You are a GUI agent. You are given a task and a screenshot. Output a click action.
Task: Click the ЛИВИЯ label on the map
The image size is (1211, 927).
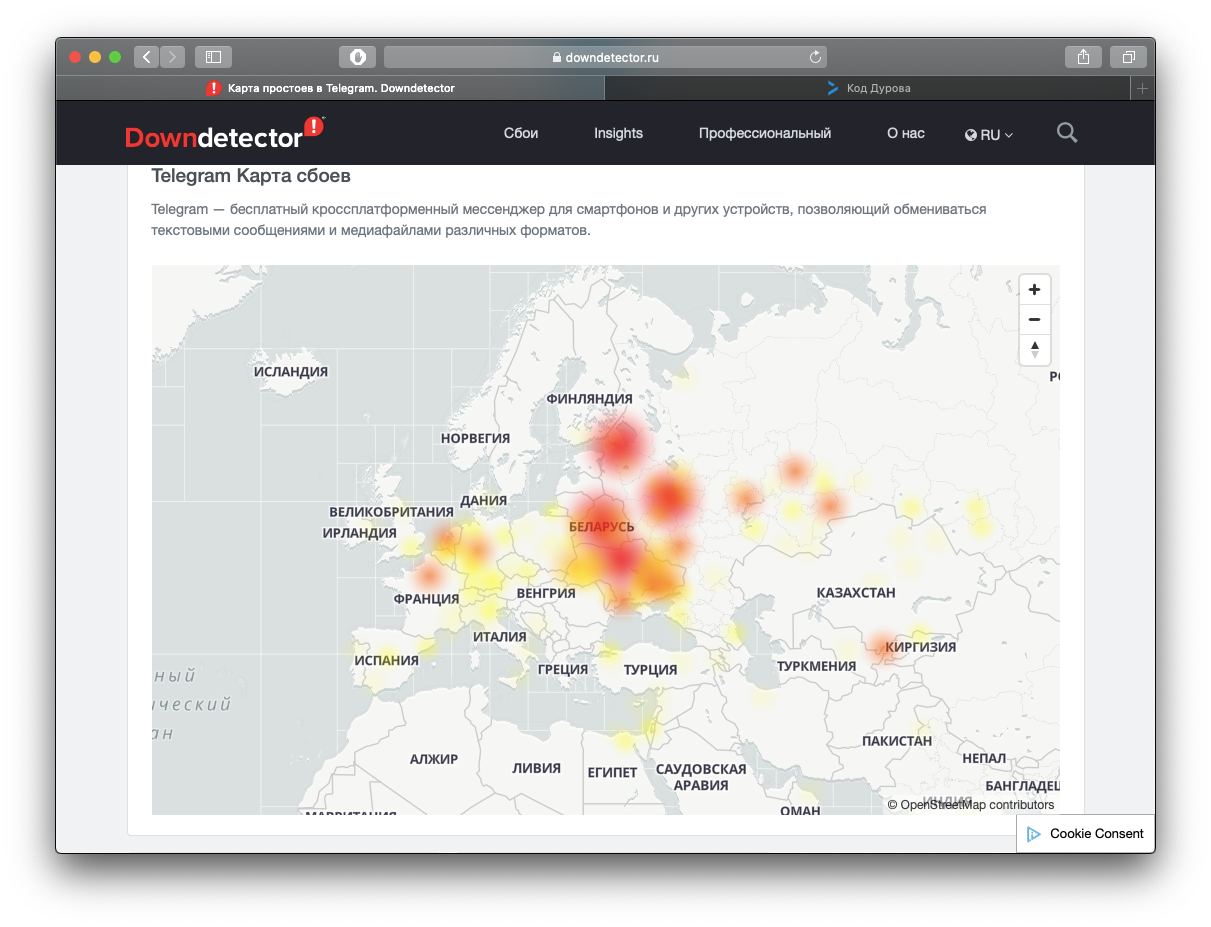pos(536,768)
